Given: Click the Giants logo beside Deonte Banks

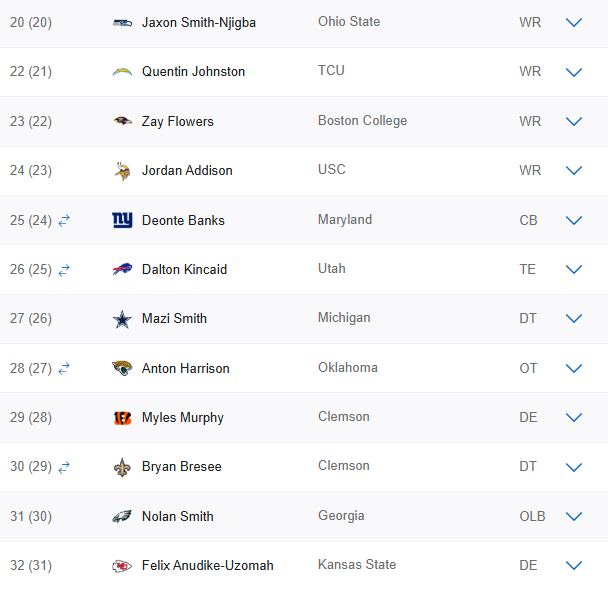Looking at the screenshot, I should (x=122, y=220).
